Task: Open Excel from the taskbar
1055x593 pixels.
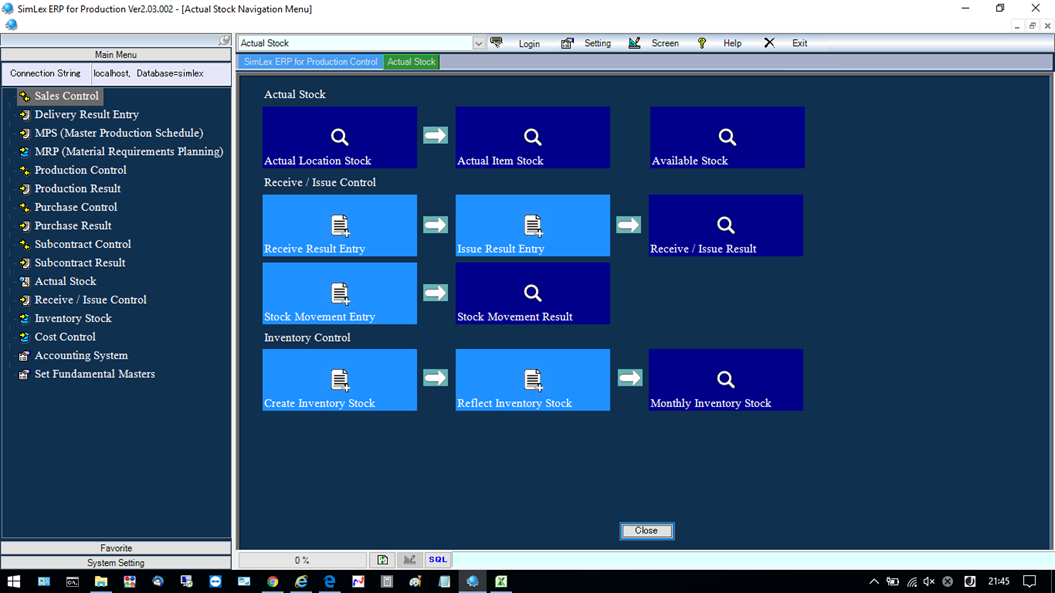Action: 501,582
